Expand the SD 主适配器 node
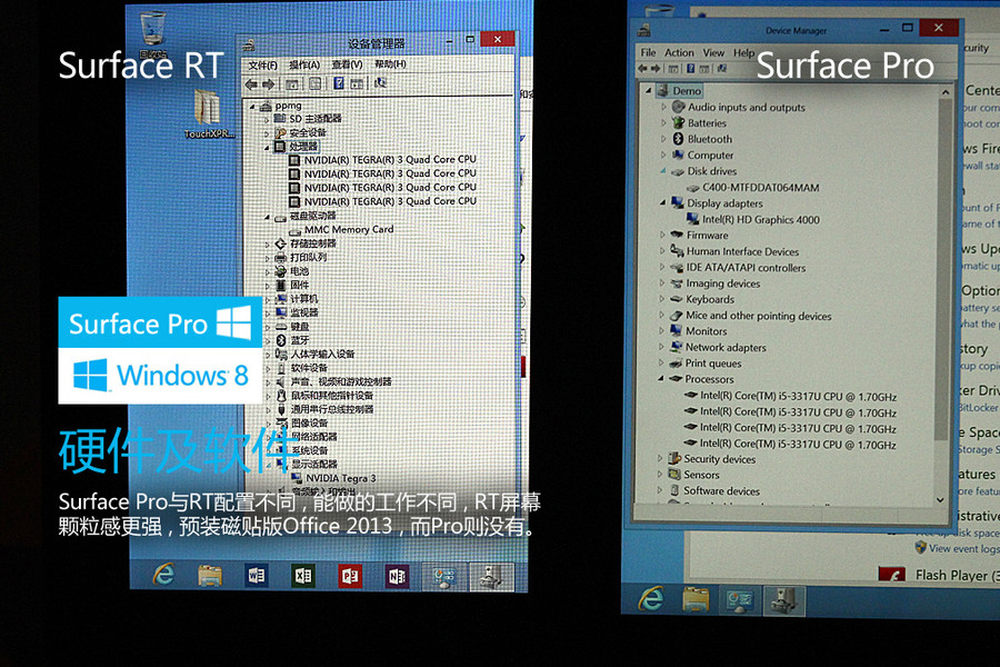Image resolution: width=1000 pixels, height=667 pixels. [267, 119]
